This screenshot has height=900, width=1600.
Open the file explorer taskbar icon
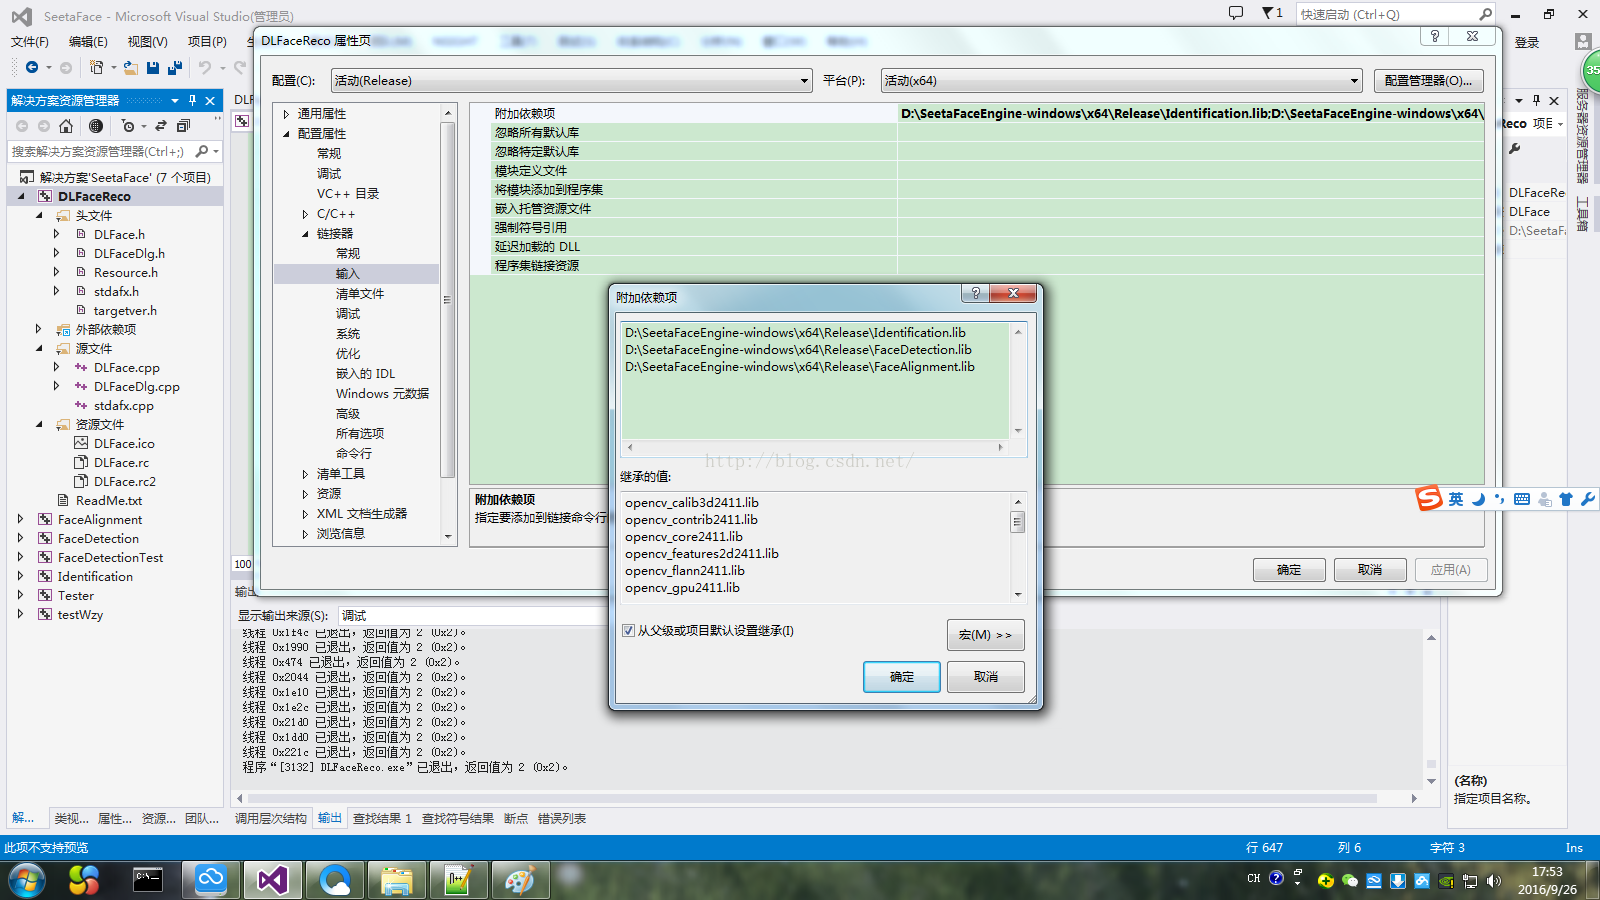click(x=396, y=880)
